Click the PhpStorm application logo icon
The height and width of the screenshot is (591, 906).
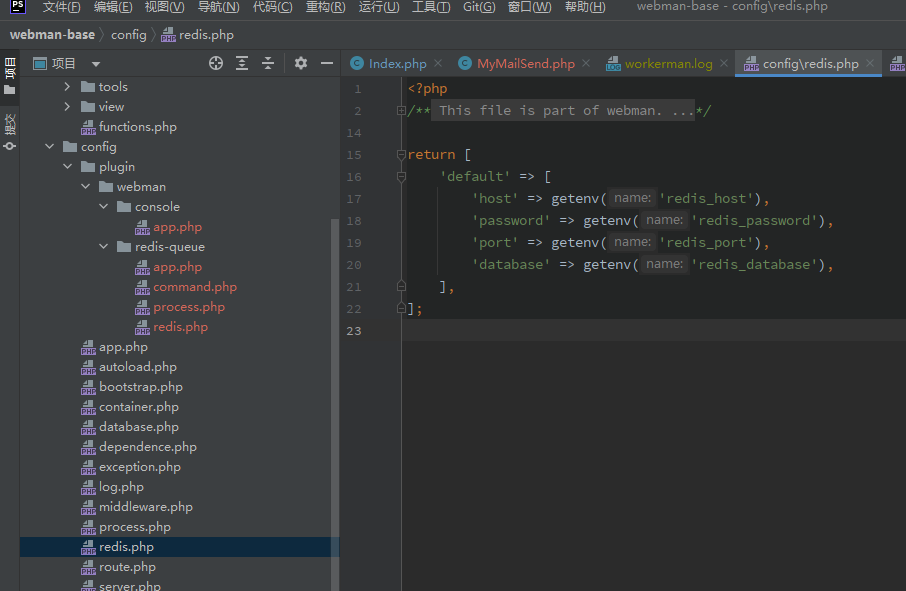(x=18, y=6)
